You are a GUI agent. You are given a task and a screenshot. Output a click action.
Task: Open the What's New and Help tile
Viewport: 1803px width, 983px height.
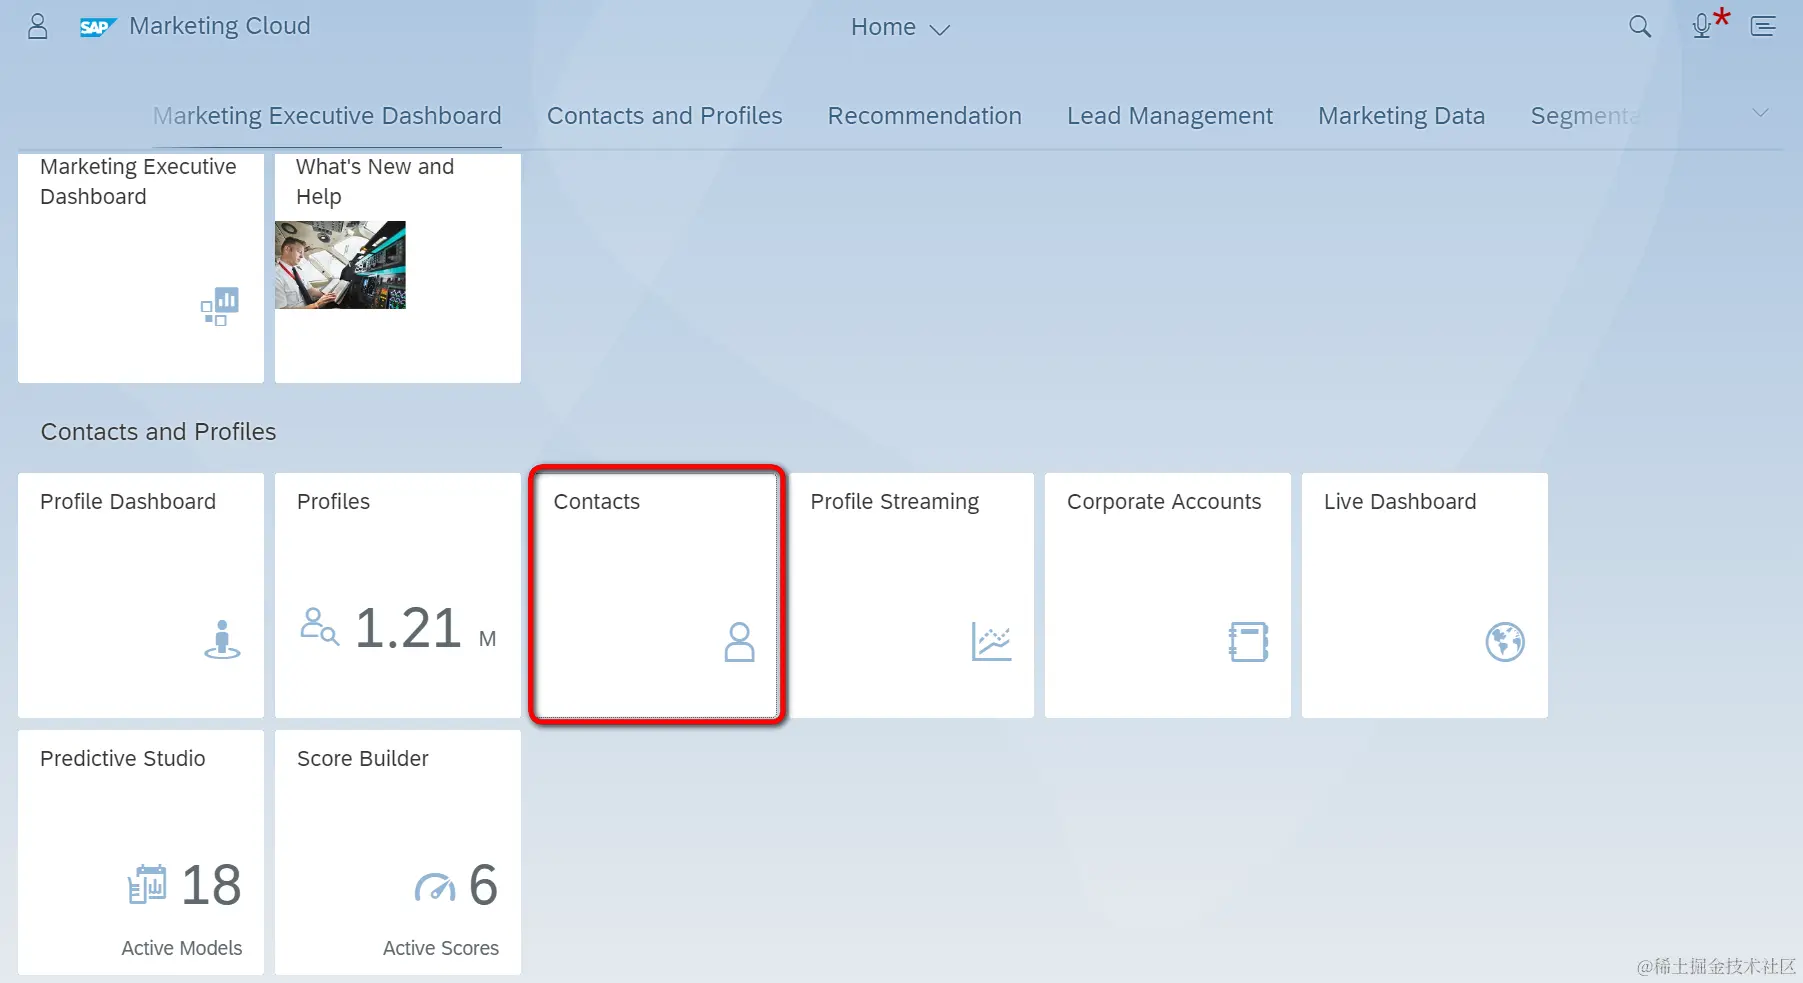(x=398, y=267)
